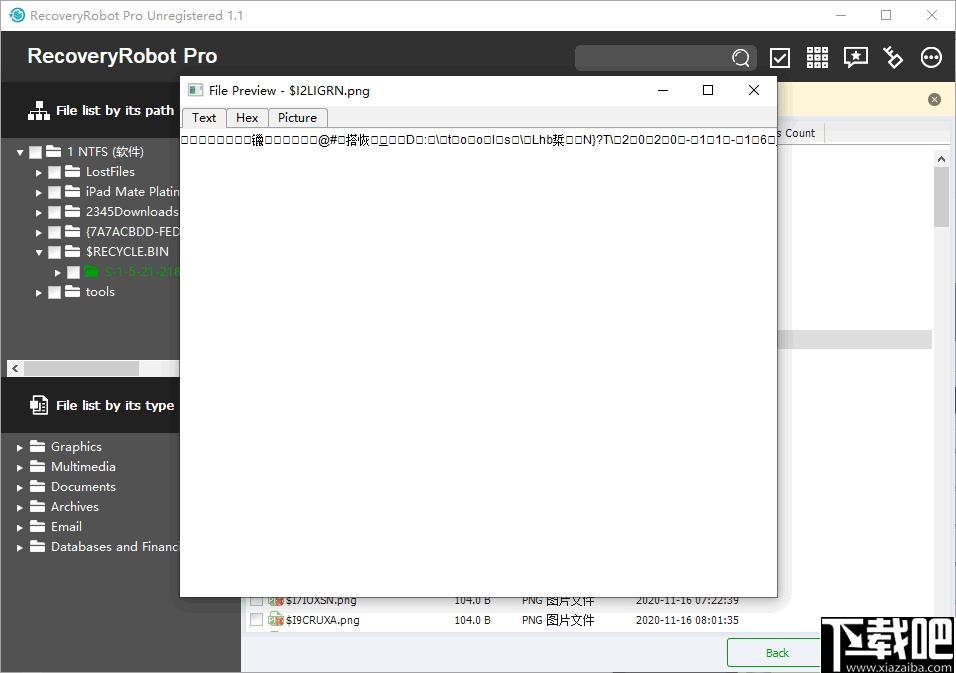
Task: Click the Email folder icon
Action: pos(38,526)
